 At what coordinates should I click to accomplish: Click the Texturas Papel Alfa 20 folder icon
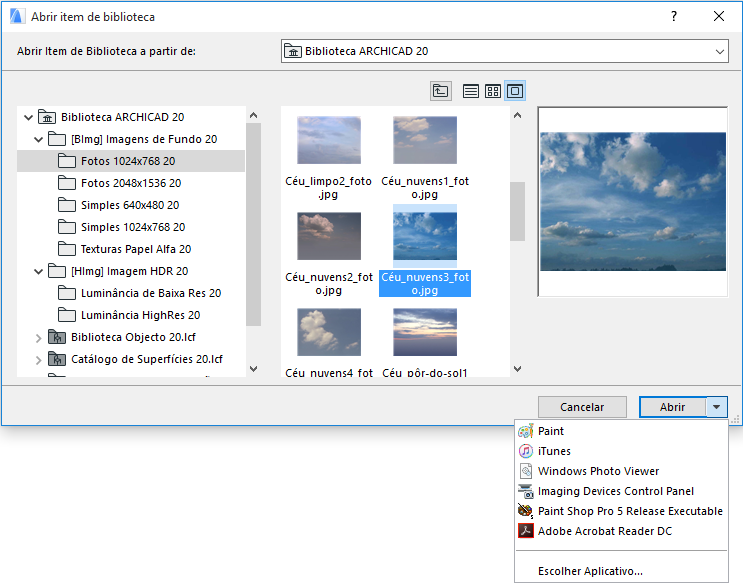tap(66, 249)
